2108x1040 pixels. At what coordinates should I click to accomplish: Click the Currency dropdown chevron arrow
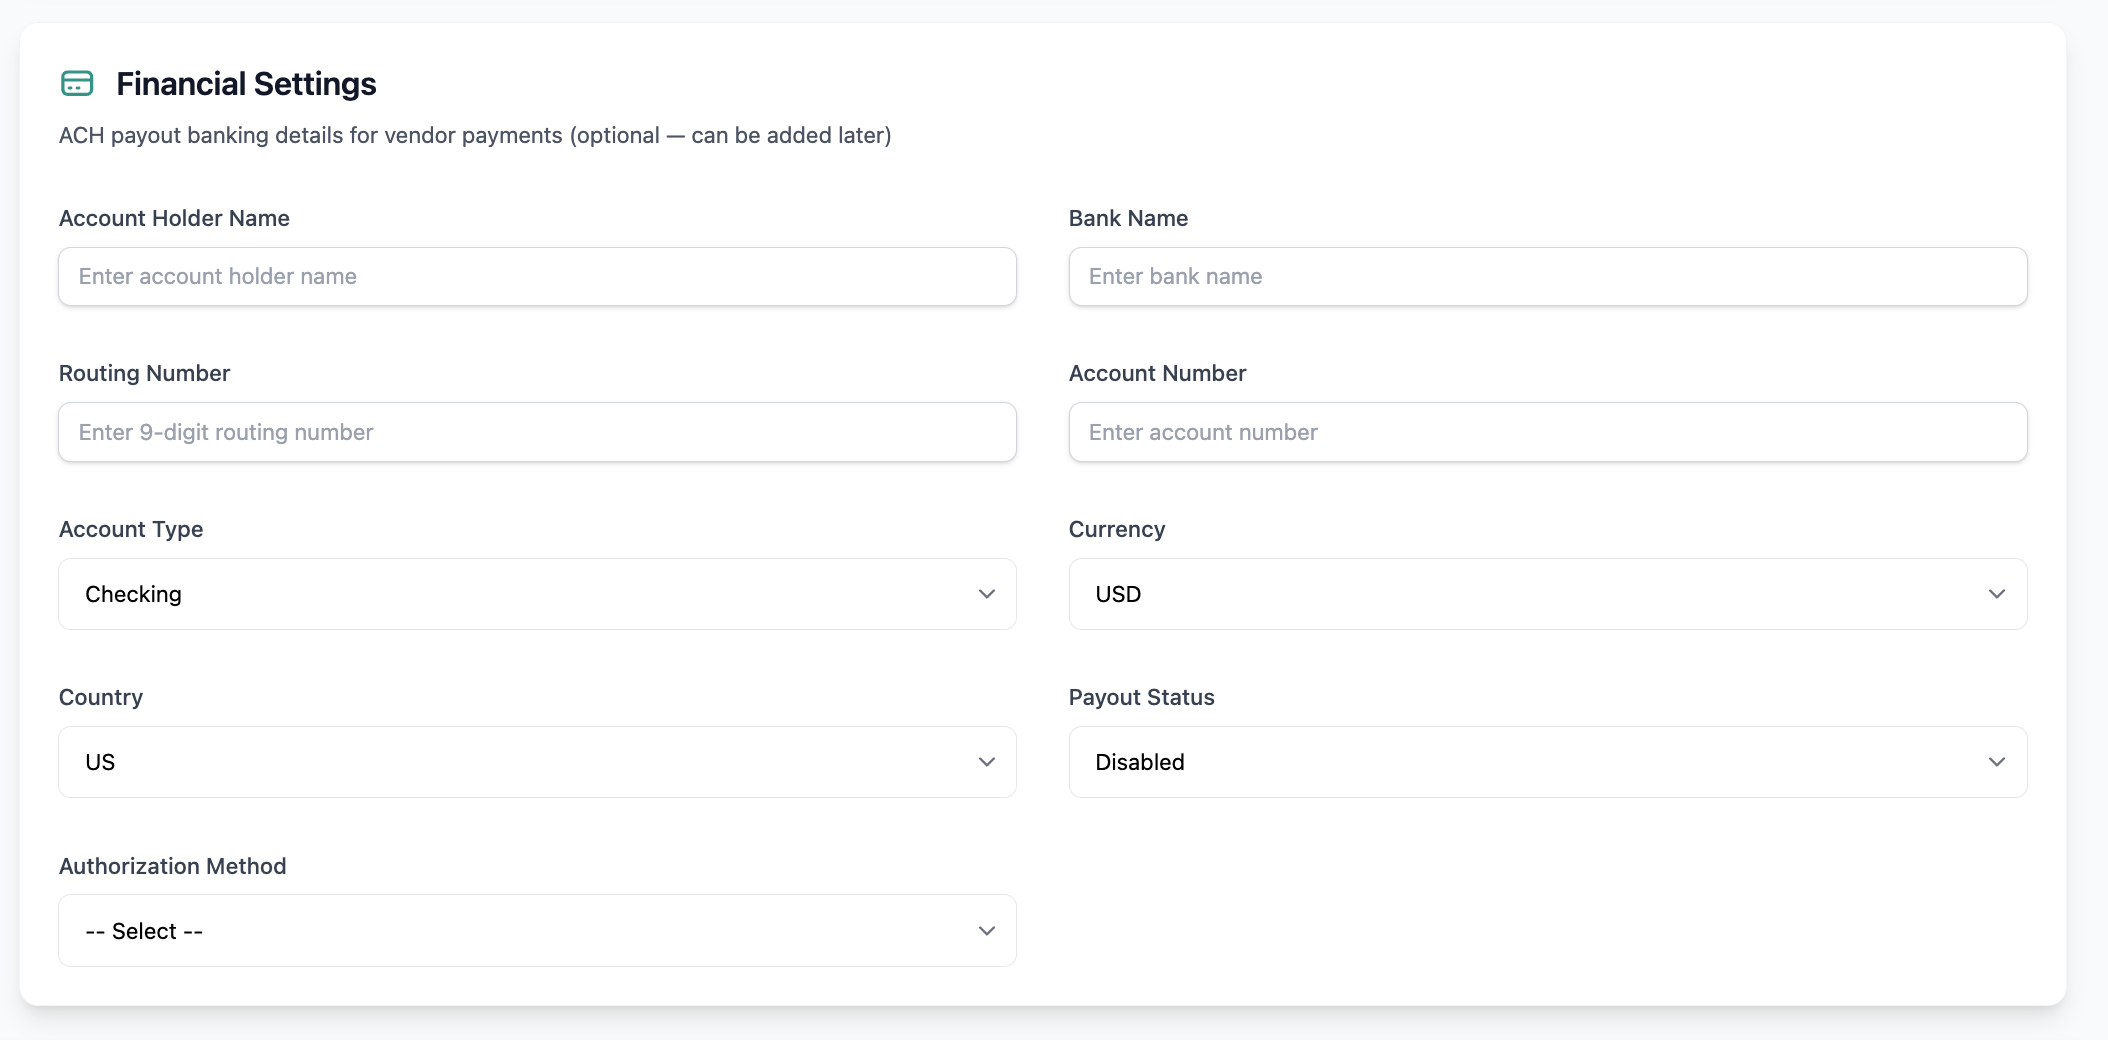pyautogui.click(x=1996, y=594)
